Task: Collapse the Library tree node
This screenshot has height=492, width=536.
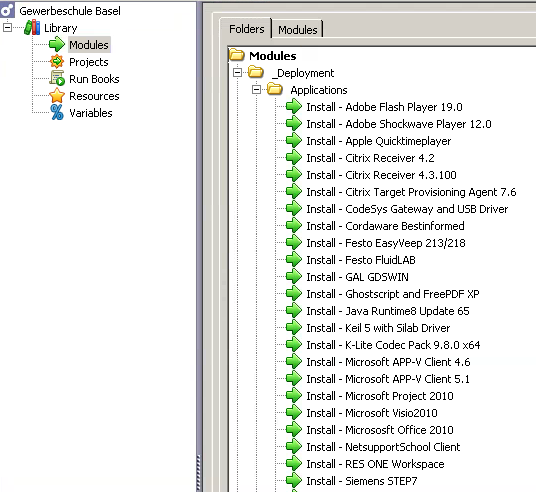Action: pyautogui.click(x=7, y=27)
